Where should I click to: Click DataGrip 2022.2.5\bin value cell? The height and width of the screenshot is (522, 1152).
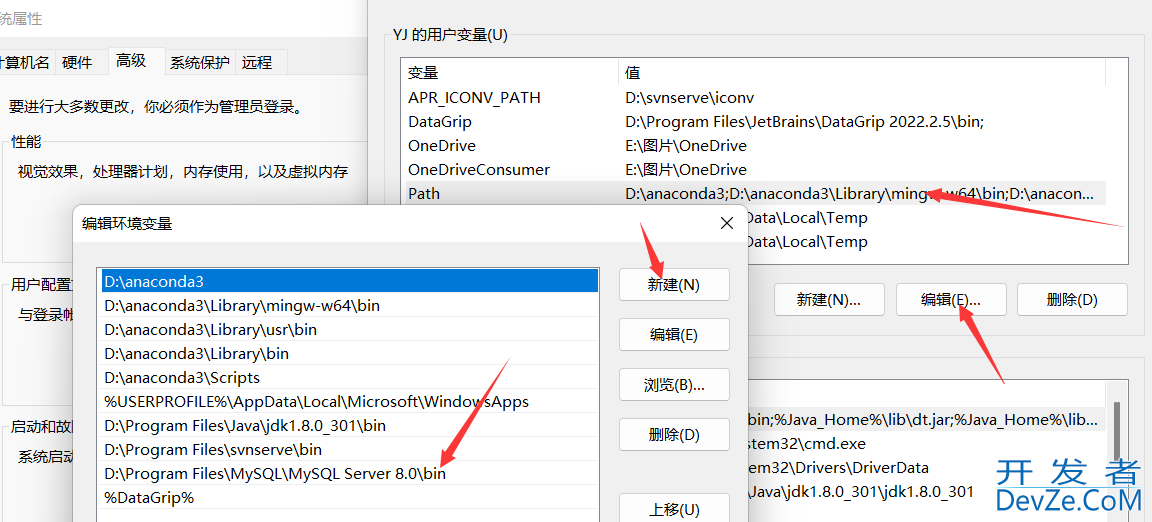(x=804, y=121)
